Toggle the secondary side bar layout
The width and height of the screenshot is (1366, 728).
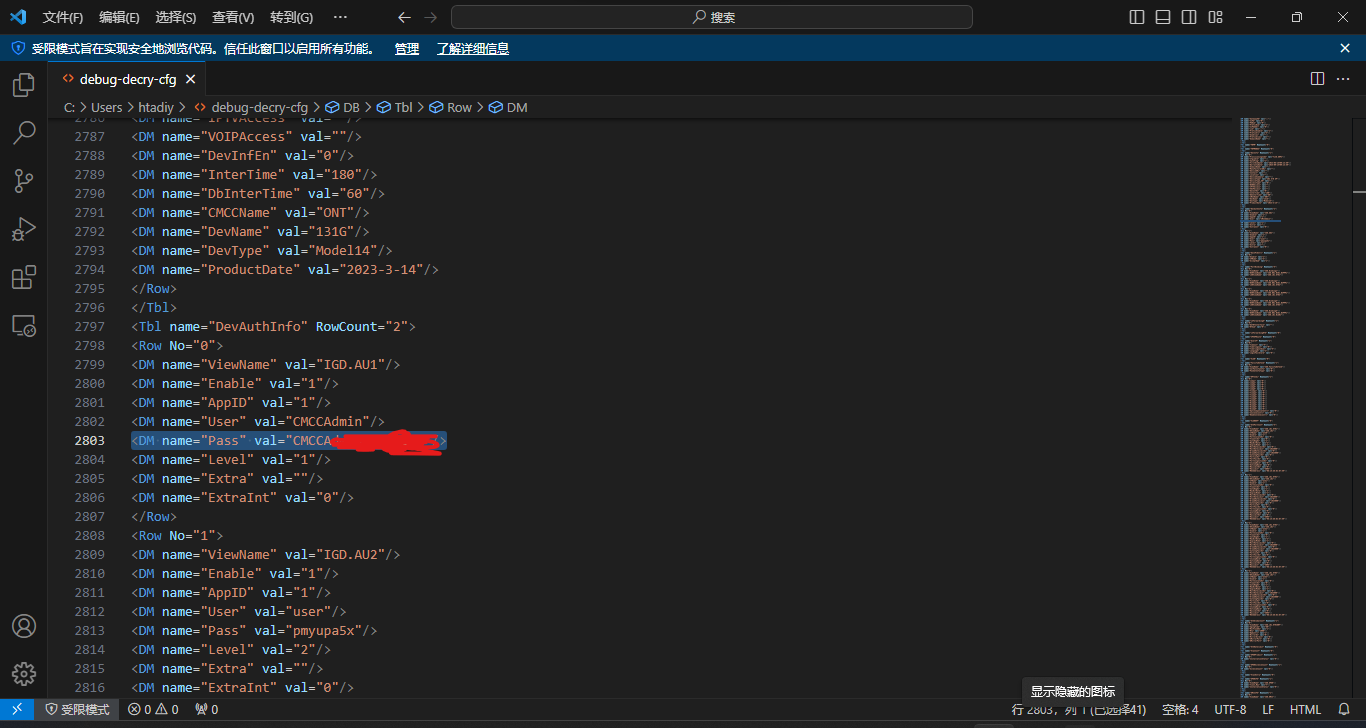point(1189,17)
